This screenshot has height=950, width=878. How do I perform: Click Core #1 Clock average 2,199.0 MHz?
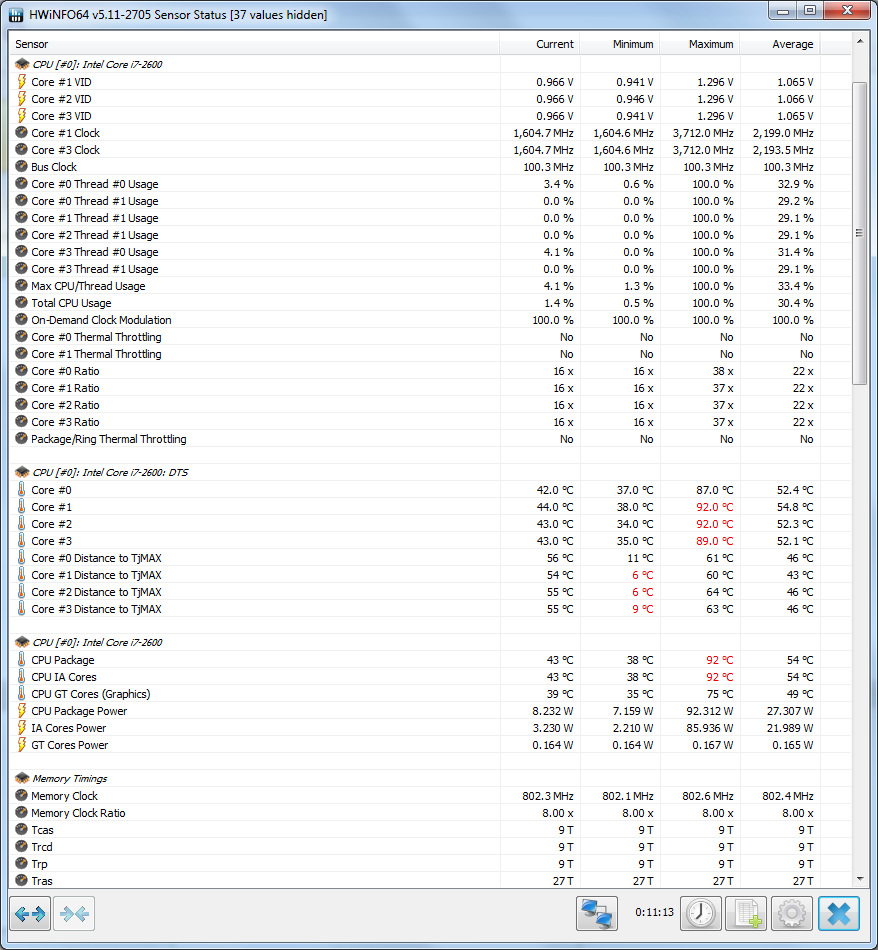[783, 133]
